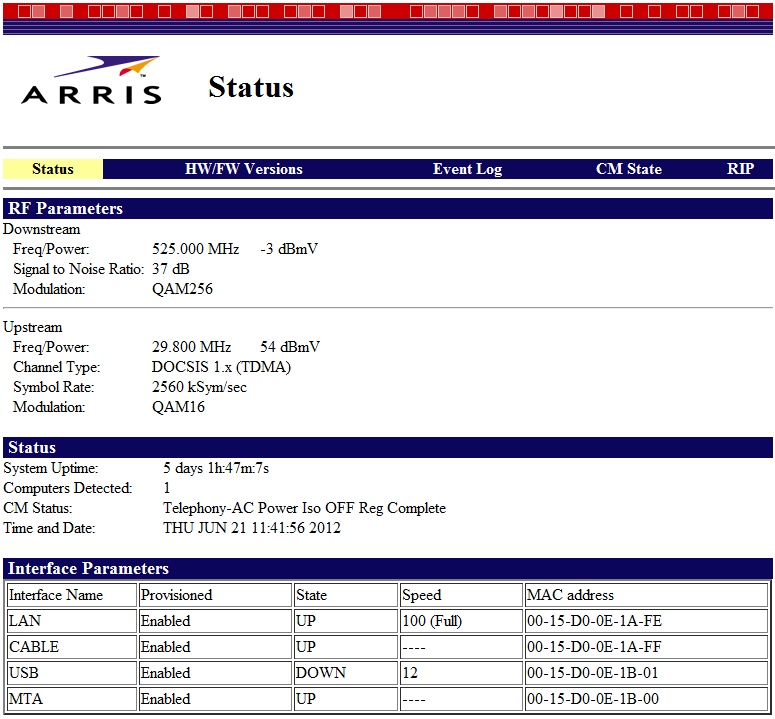The image size is (775, 719).
Task: Click the signal to noise value 37 dB
Action: pyautogui.click(x=171, y=269)
